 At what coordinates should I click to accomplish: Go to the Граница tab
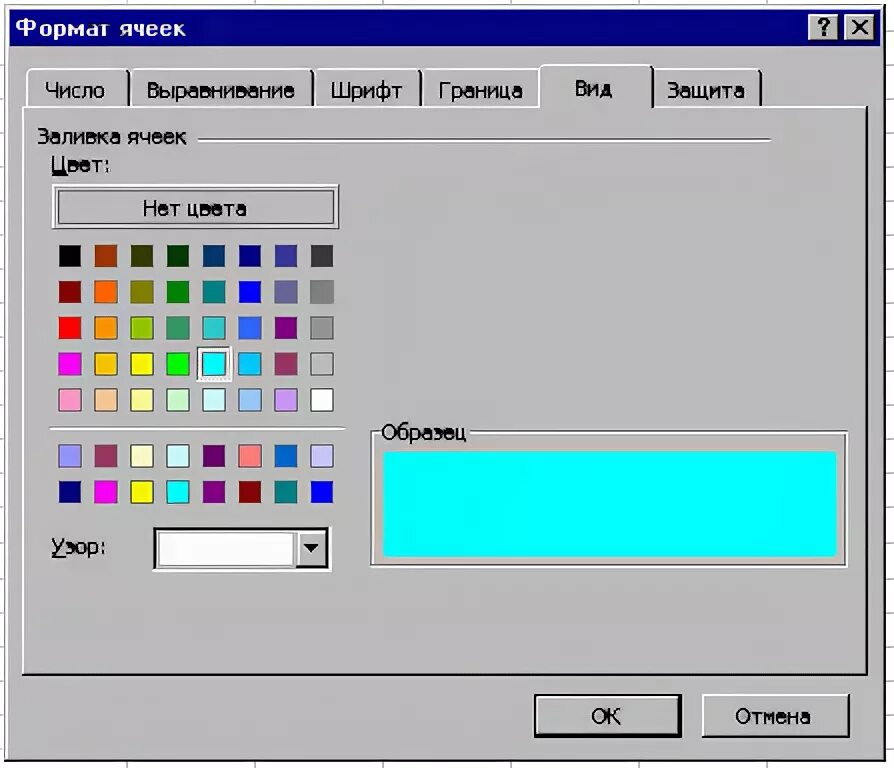[481, 90]
